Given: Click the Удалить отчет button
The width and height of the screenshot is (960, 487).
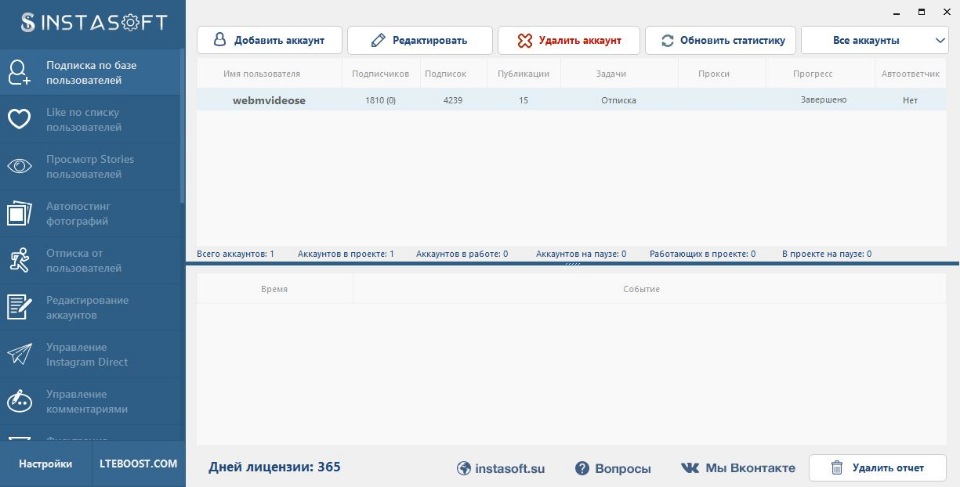Looking at the screenshot, I should point(877,468).
